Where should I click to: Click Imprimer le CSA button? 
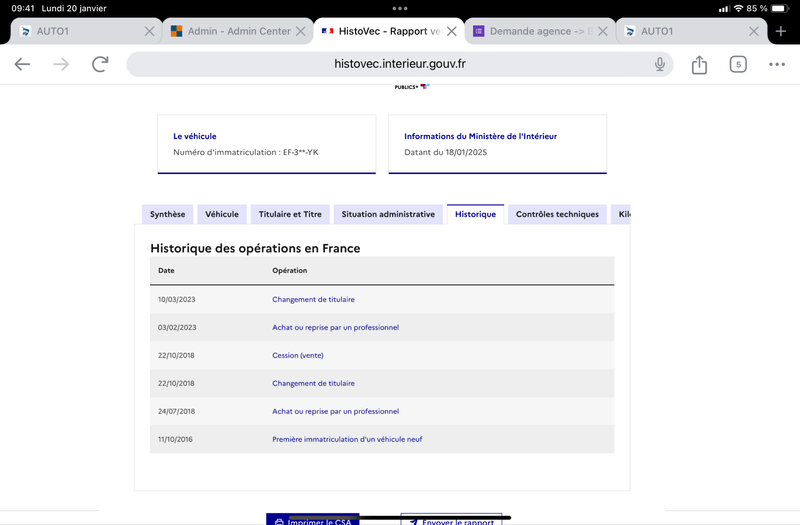tap(313, 519)
